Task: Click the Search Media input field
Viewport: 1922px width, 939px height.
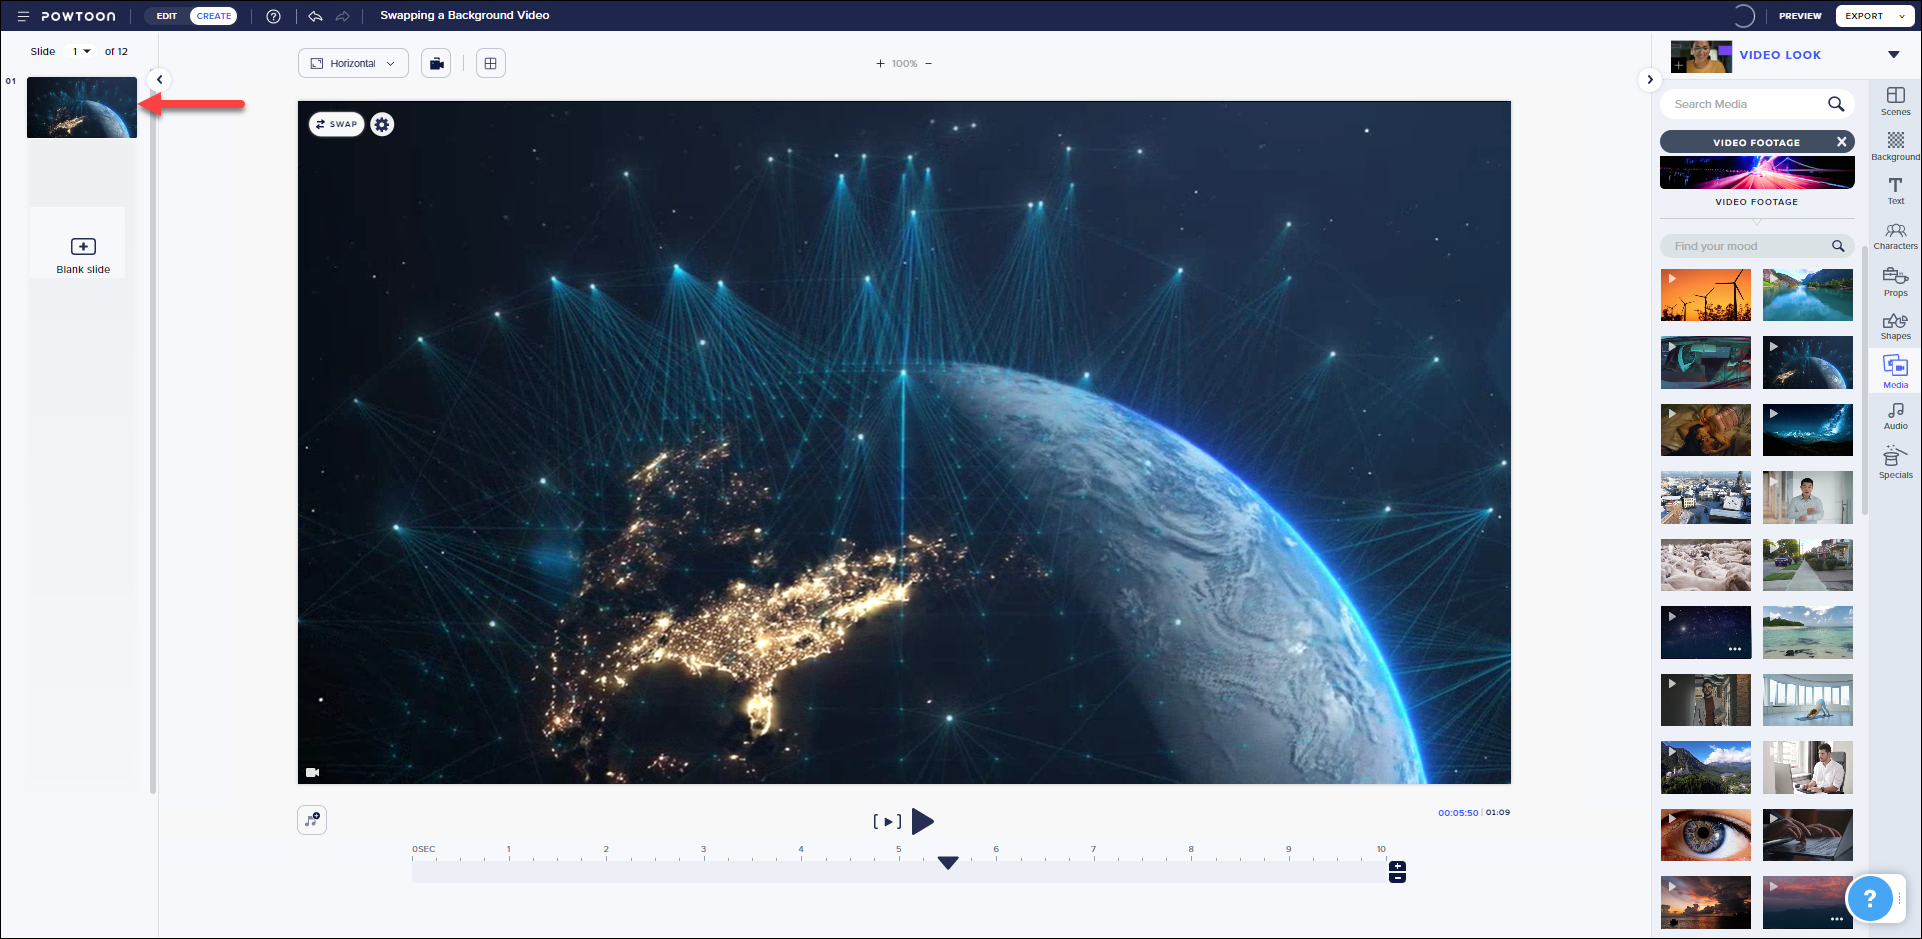Action: [1745, 104]
